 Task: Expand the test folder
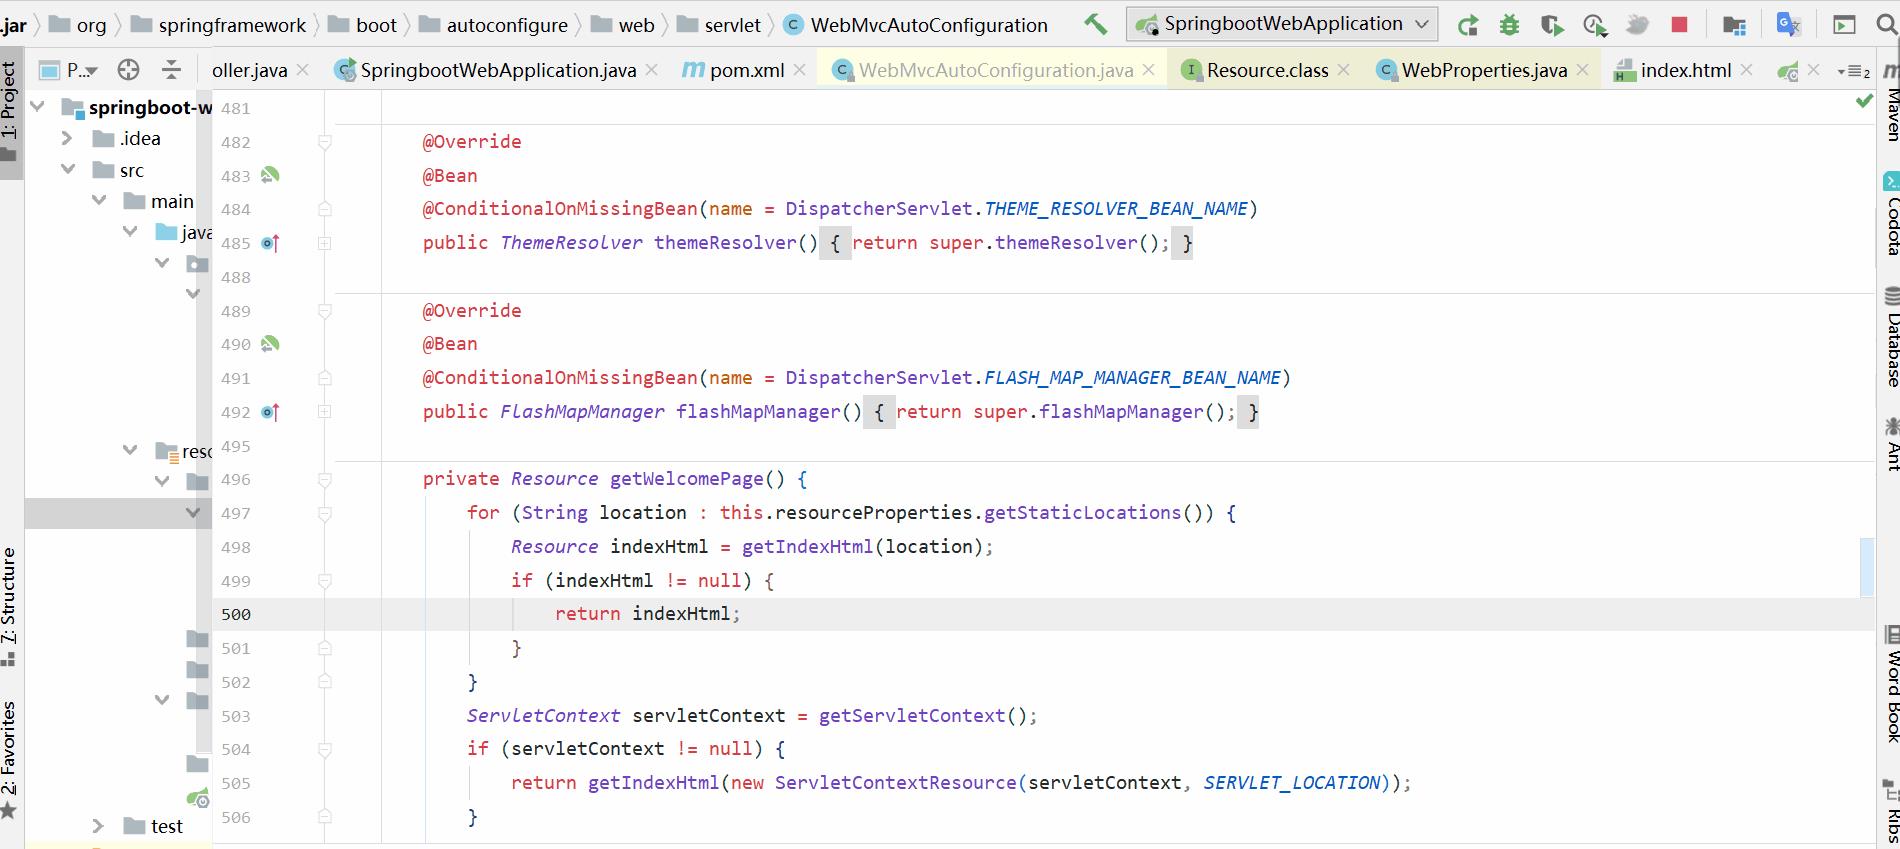98,826
